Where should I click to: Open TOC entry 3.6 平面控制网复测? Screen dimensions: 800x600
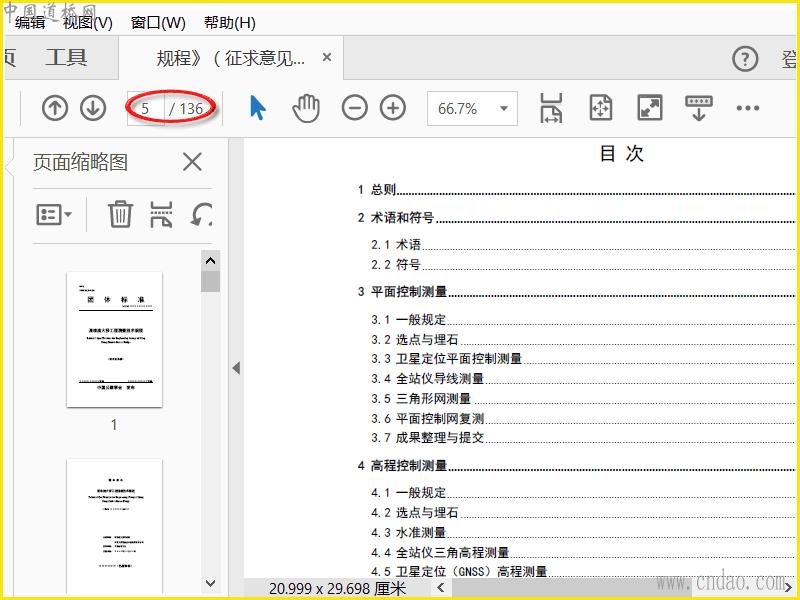coord(583,418)
